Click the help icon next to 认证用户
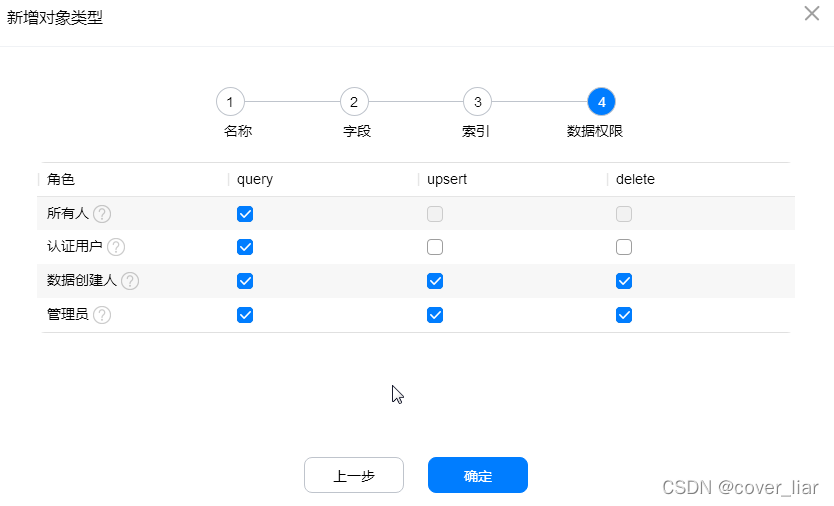Image resolution: width=834 pixels, height=506 pixels. click(116, 247)
